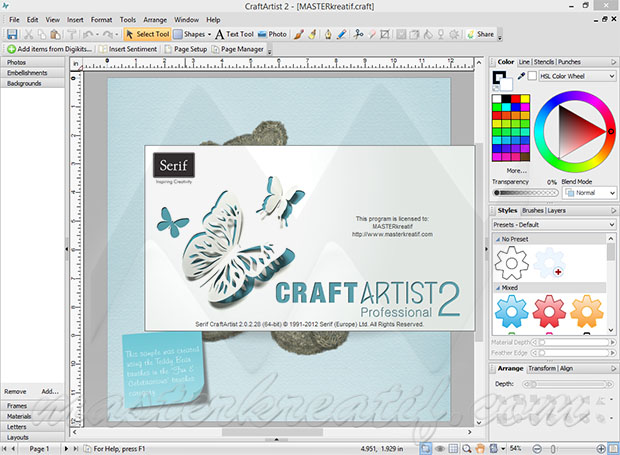Open the Insert menu
The image size is (620, 455).
pos(75,20)
